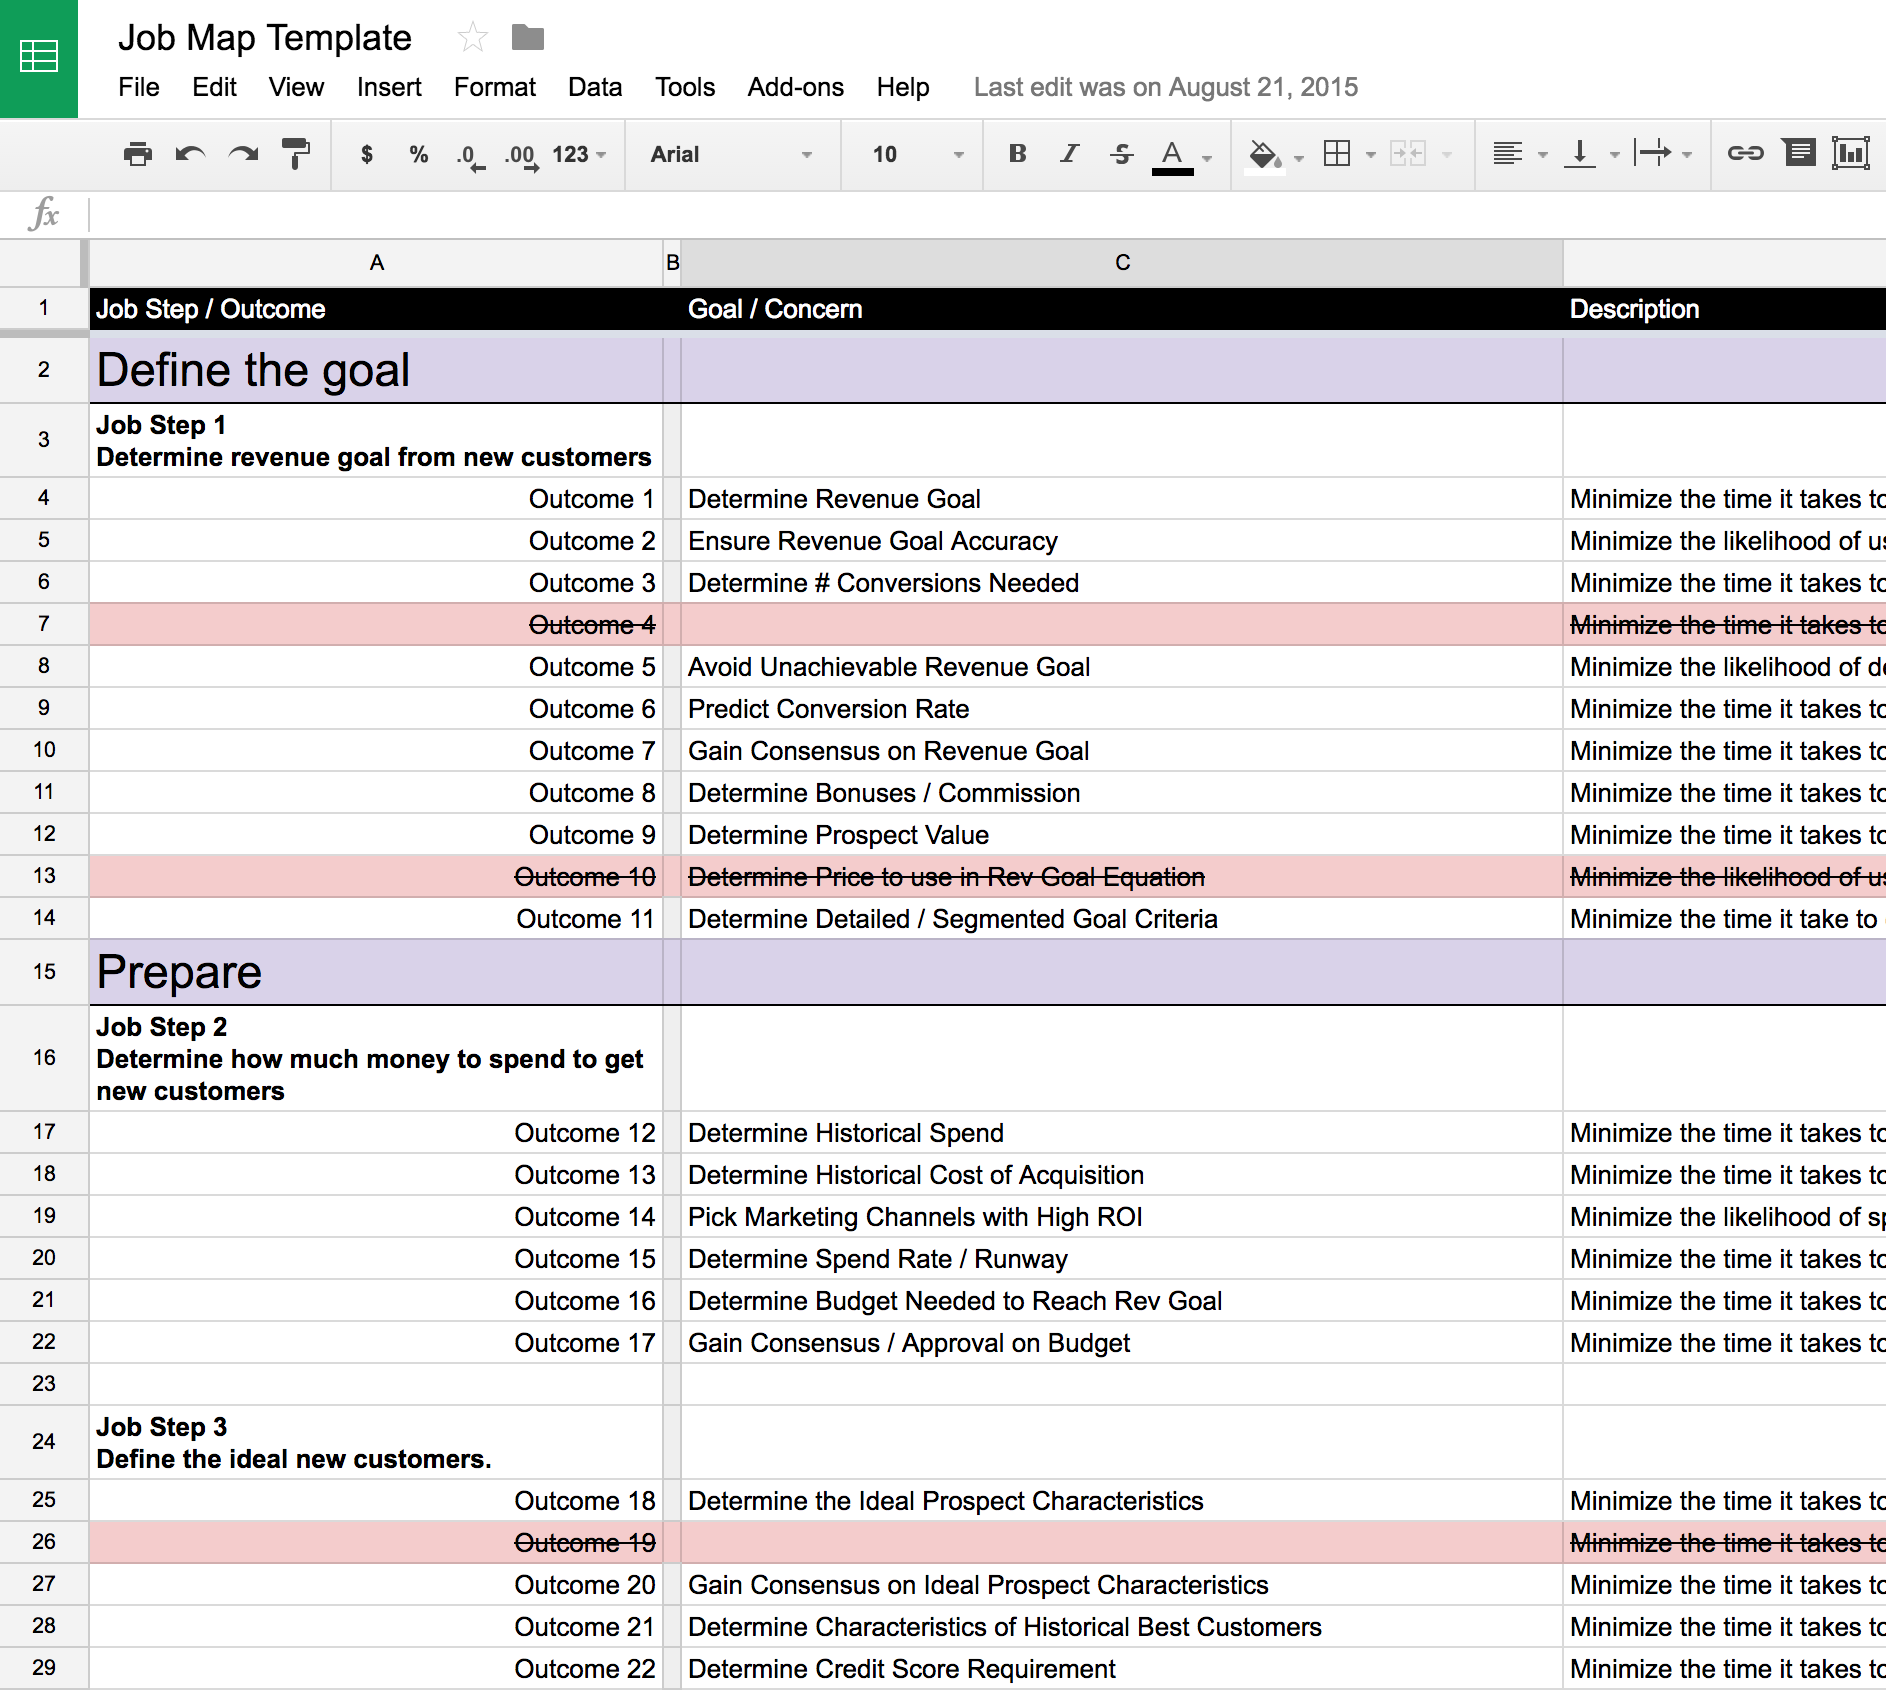Expand the merge cells dropdown arrow
Image resolution: width=1886 pixels, height=1690 pixels.
point(1447,155)
